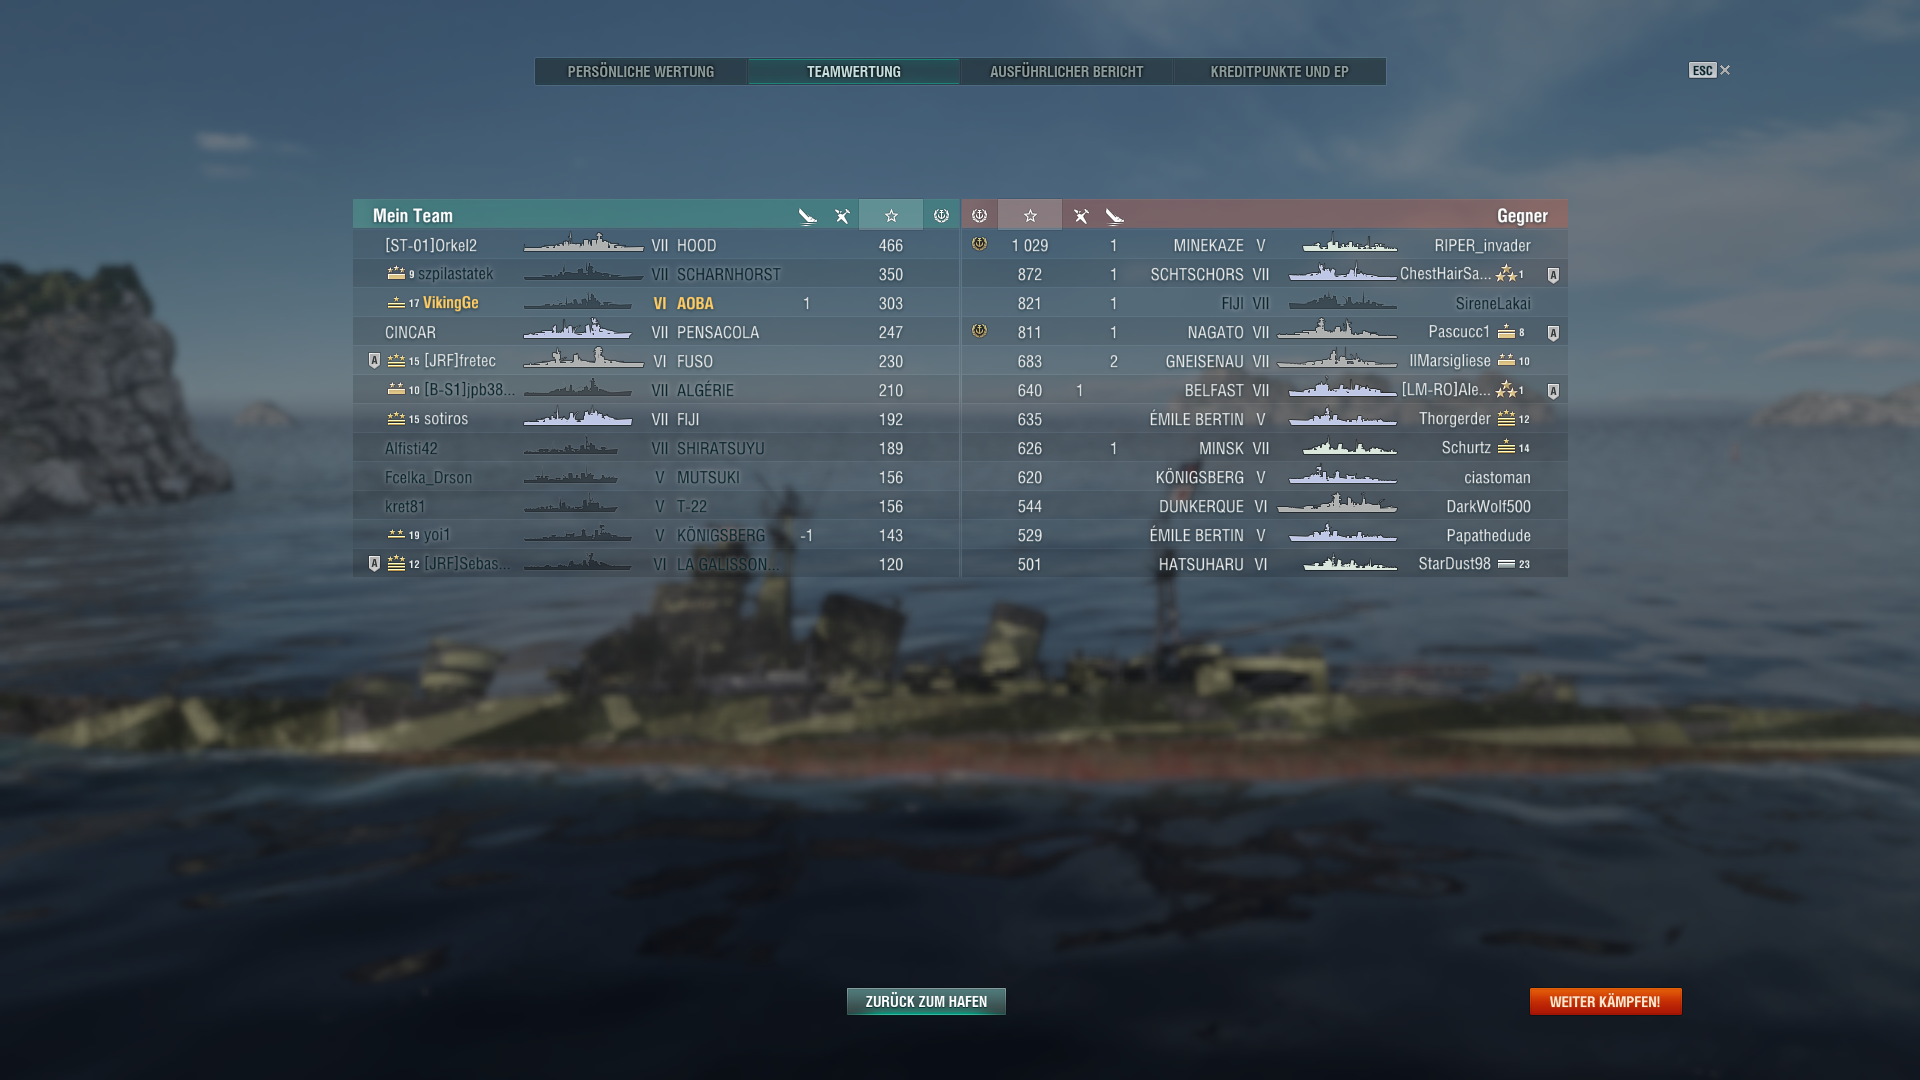Viewport: 1920px width, 1080px height.
Task: Click clan badge next to ChestHairSa player
Action: click(x=1553, y=275)
